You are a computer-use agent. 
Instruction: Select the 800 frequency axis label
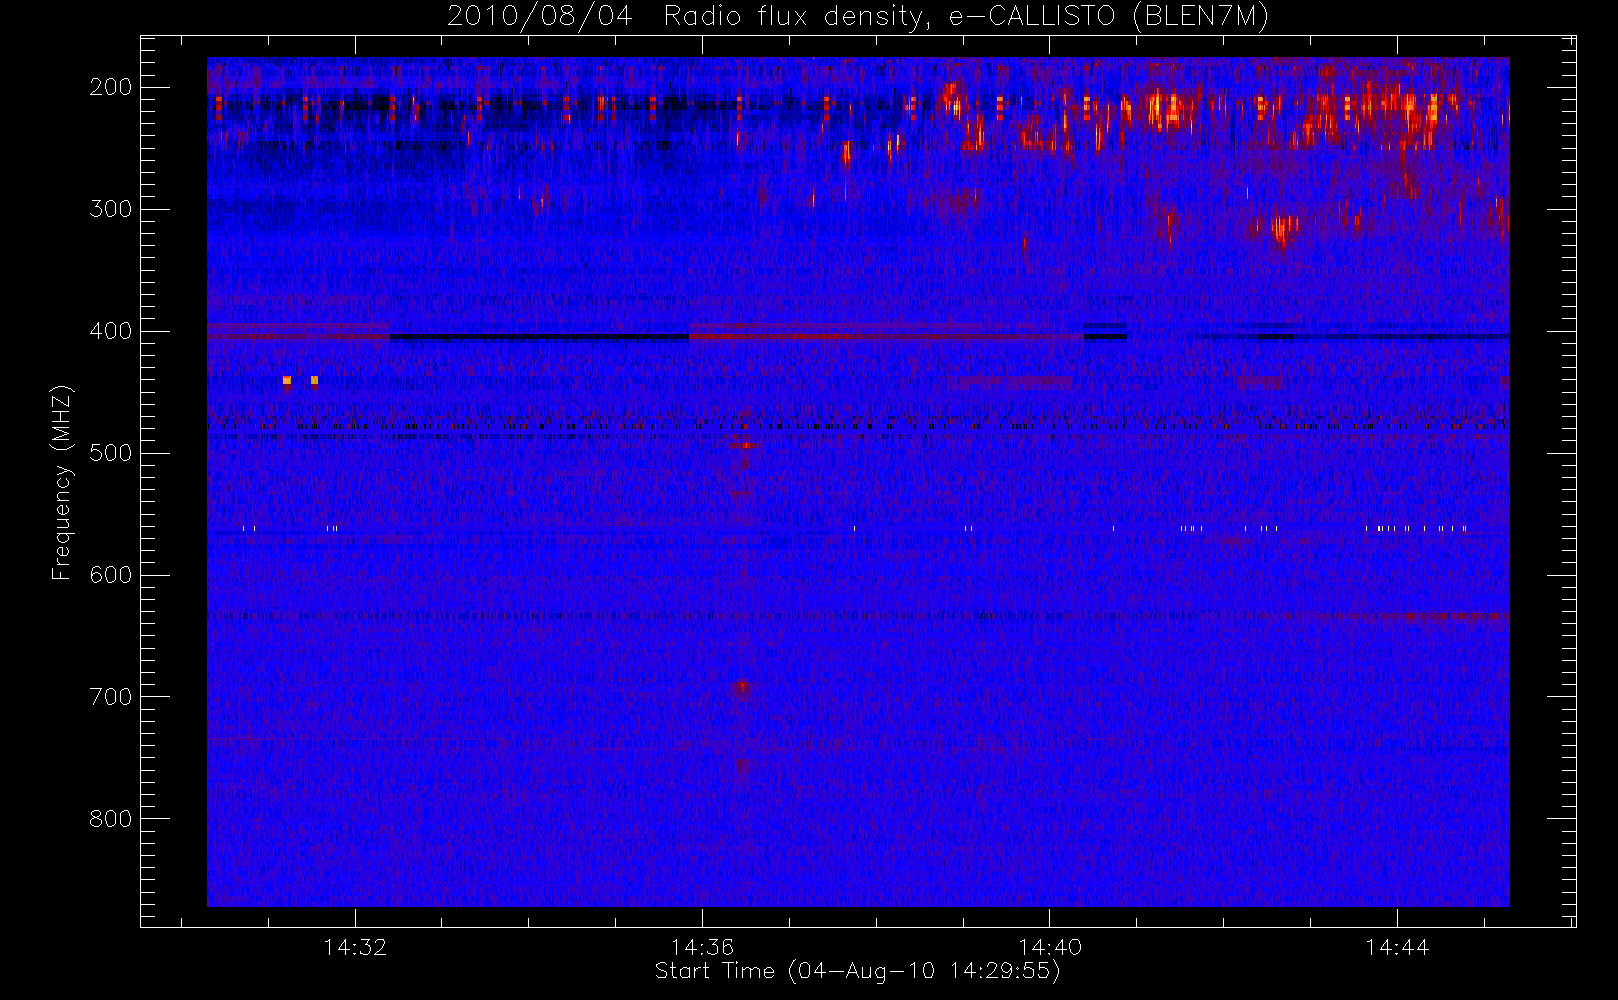(110, 819)
